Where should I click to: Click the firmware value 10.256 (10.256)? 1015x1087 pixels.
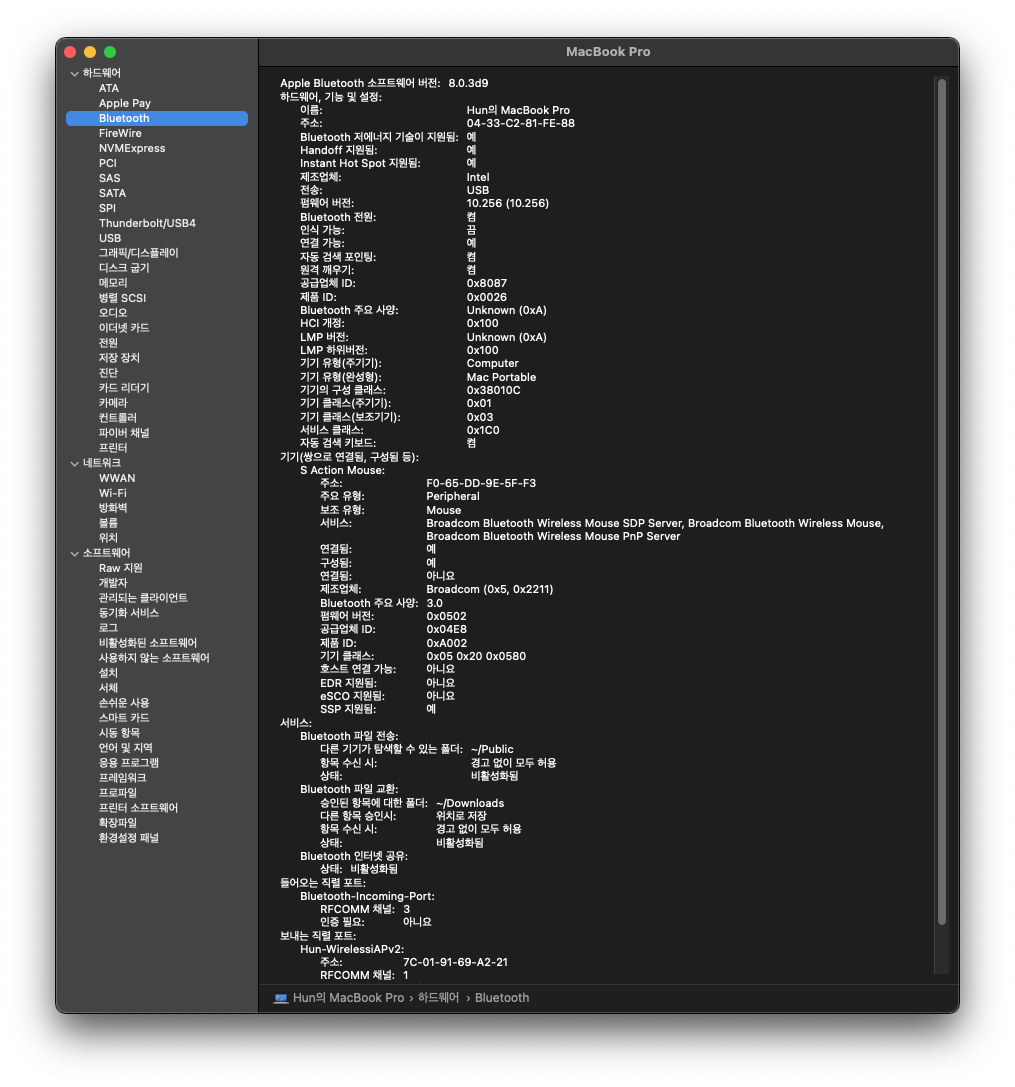tap(508, 203)
